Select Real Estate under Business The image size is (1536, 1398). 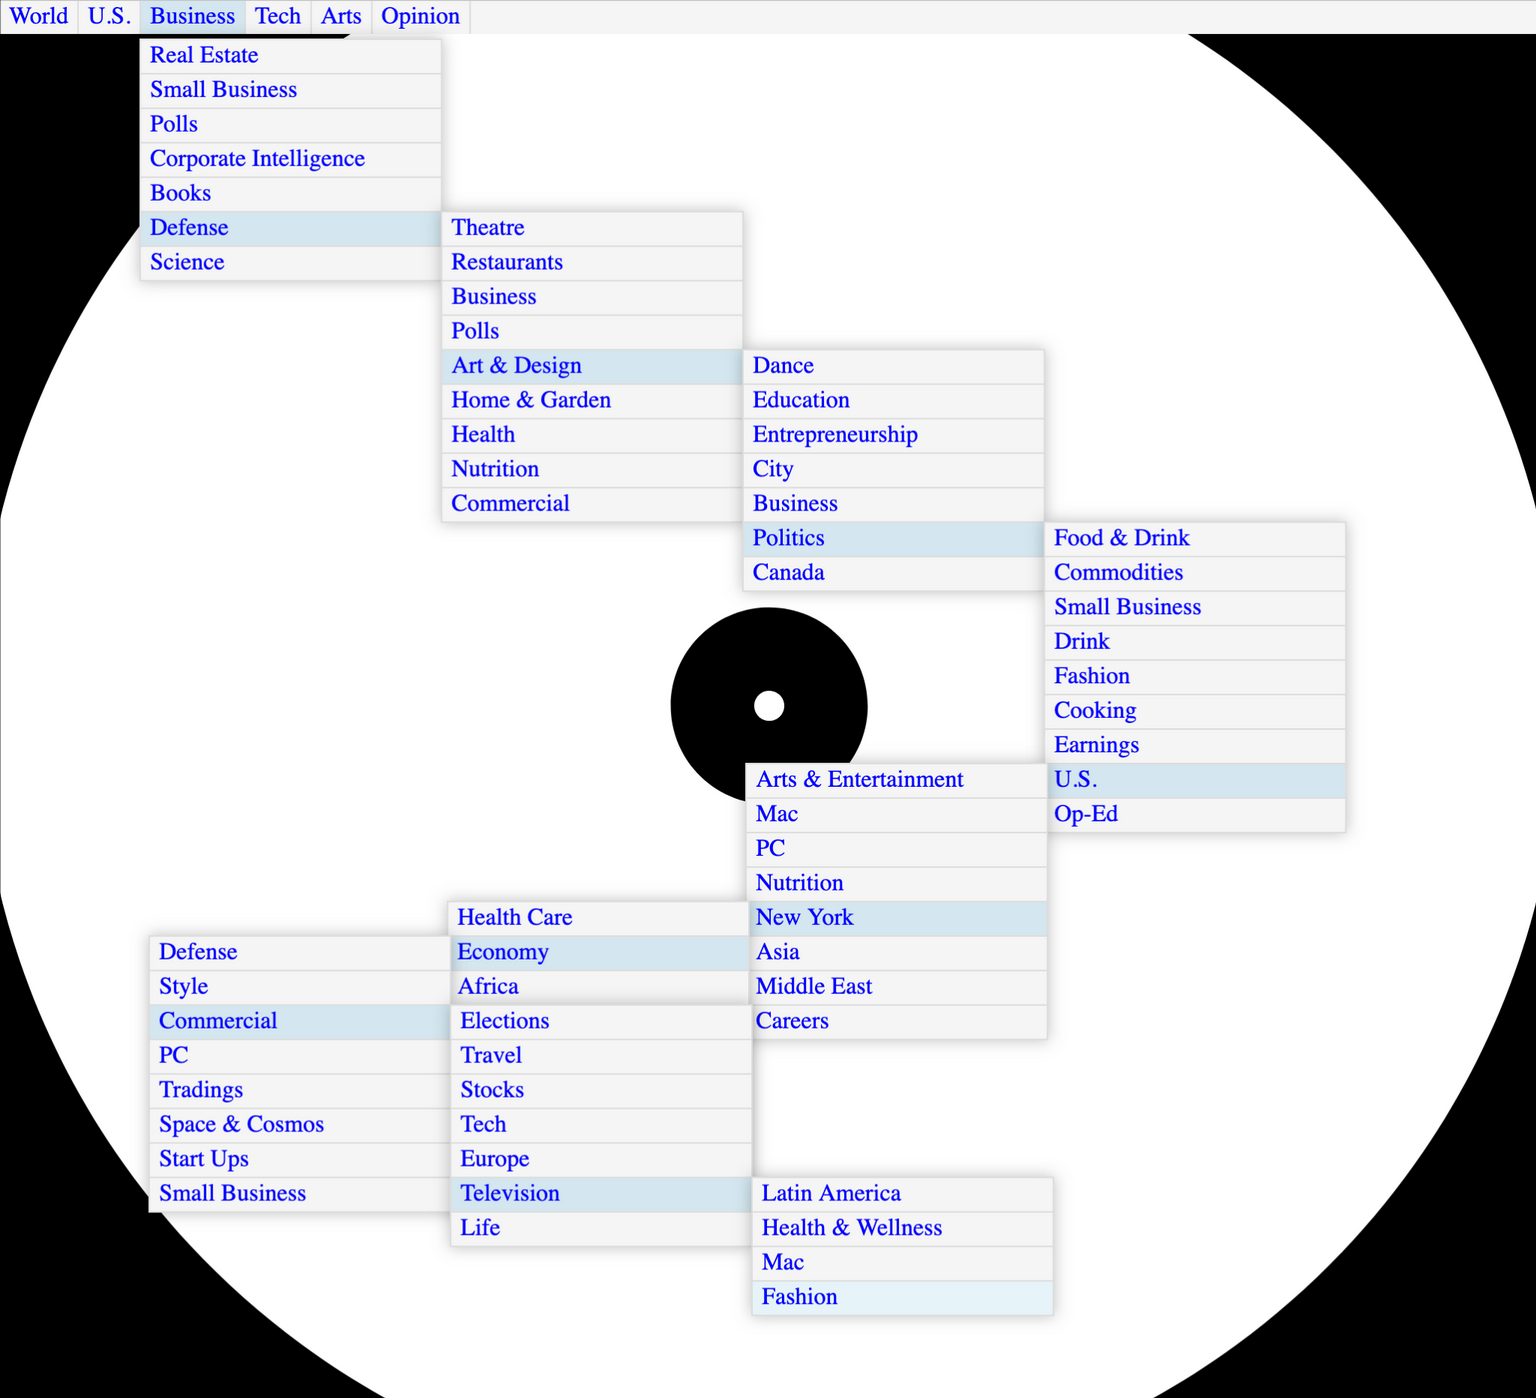(204, 55)
